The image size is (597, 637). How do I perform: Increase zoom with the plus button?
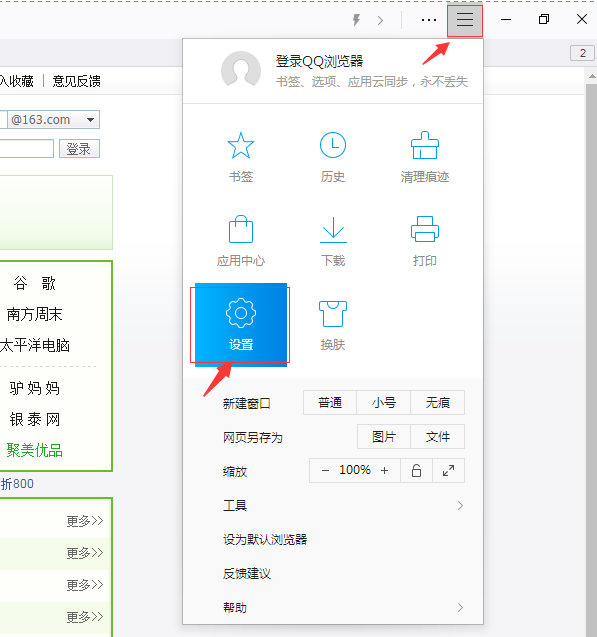pos(384,470)
